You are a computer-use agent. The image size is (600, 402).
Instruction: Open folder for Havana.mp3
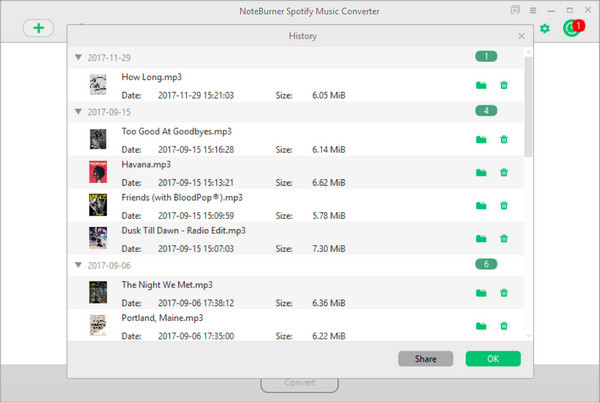click(x=481, y=173)
